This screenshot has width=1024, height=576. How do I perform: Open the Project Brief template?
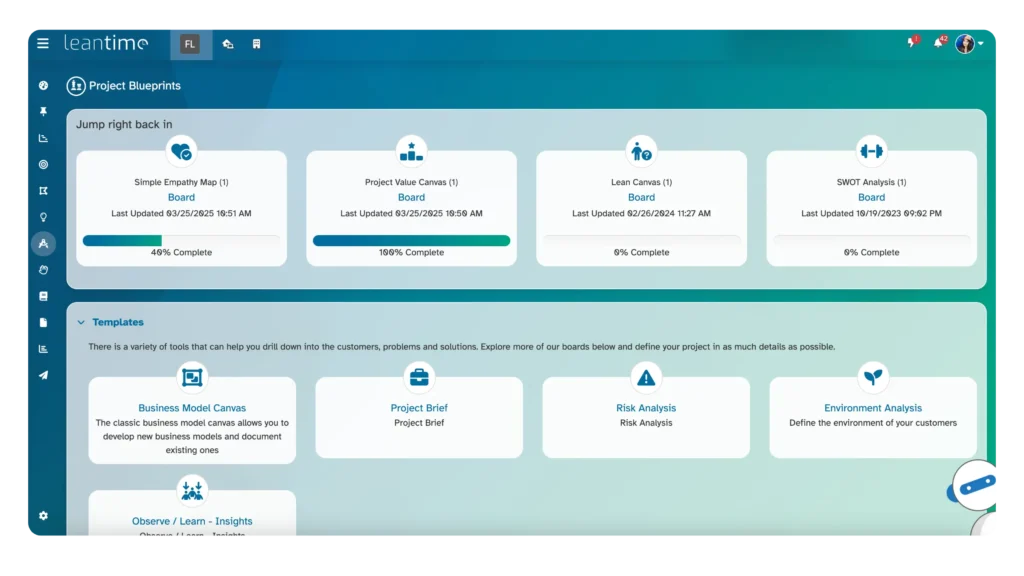(x=419, y=408)
